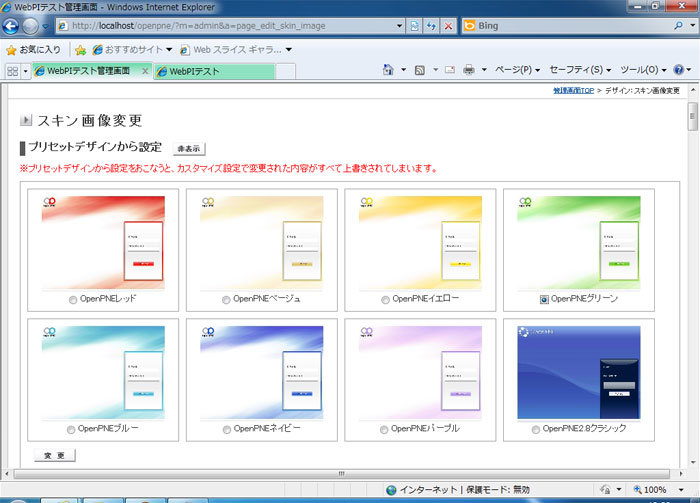This screenshot has width=700, height=503.
Task: Click the Compatibility View icon
Action: 414,26
